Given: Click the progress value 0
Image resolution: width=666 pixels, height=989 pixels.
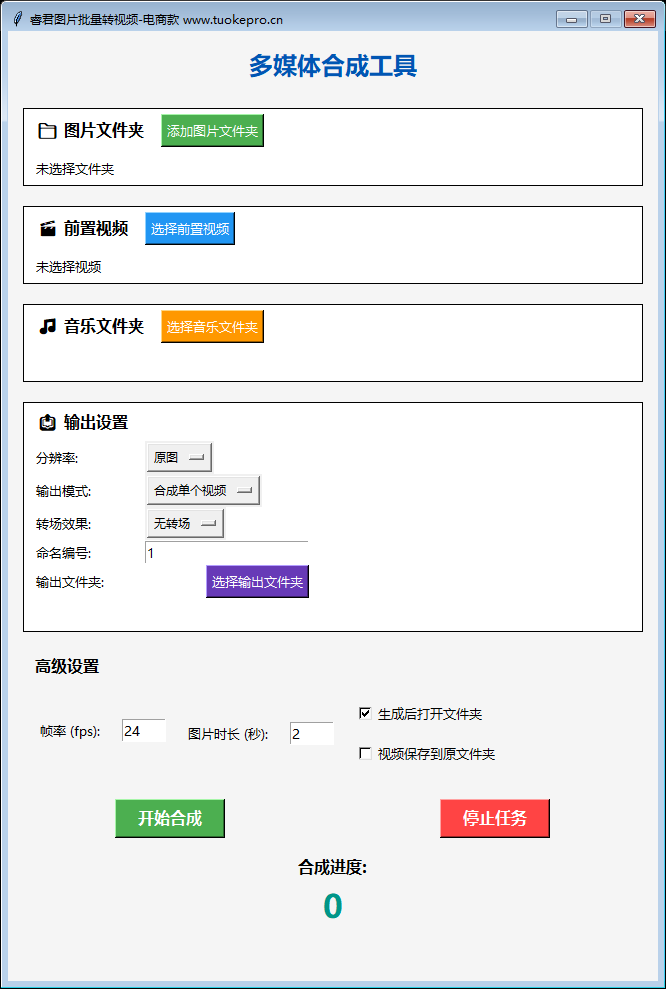Looking at the screenshot, I should click(332, 906).
